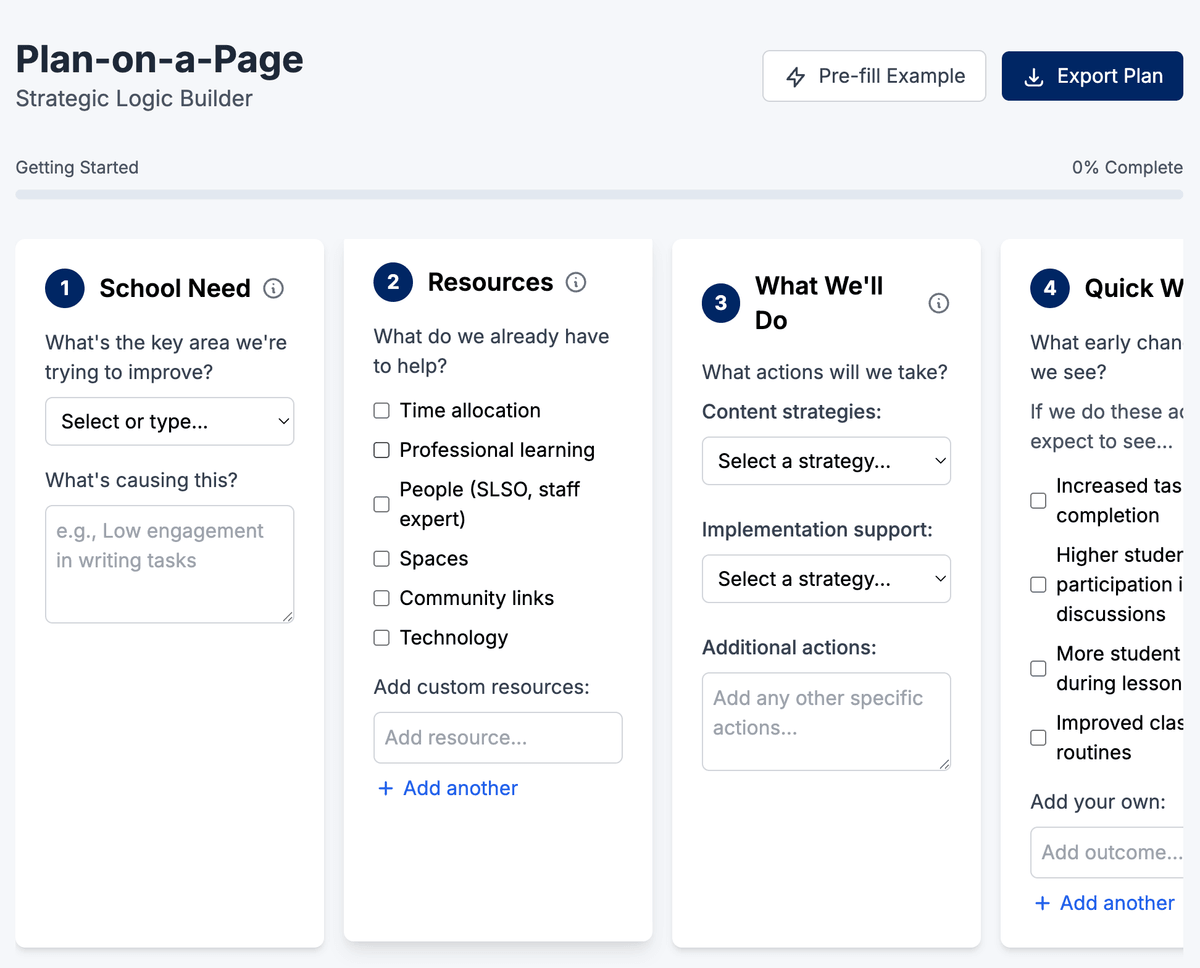Expand the Content strategies dropdown
Viewport: 1200px width, 968px height.
826,461
